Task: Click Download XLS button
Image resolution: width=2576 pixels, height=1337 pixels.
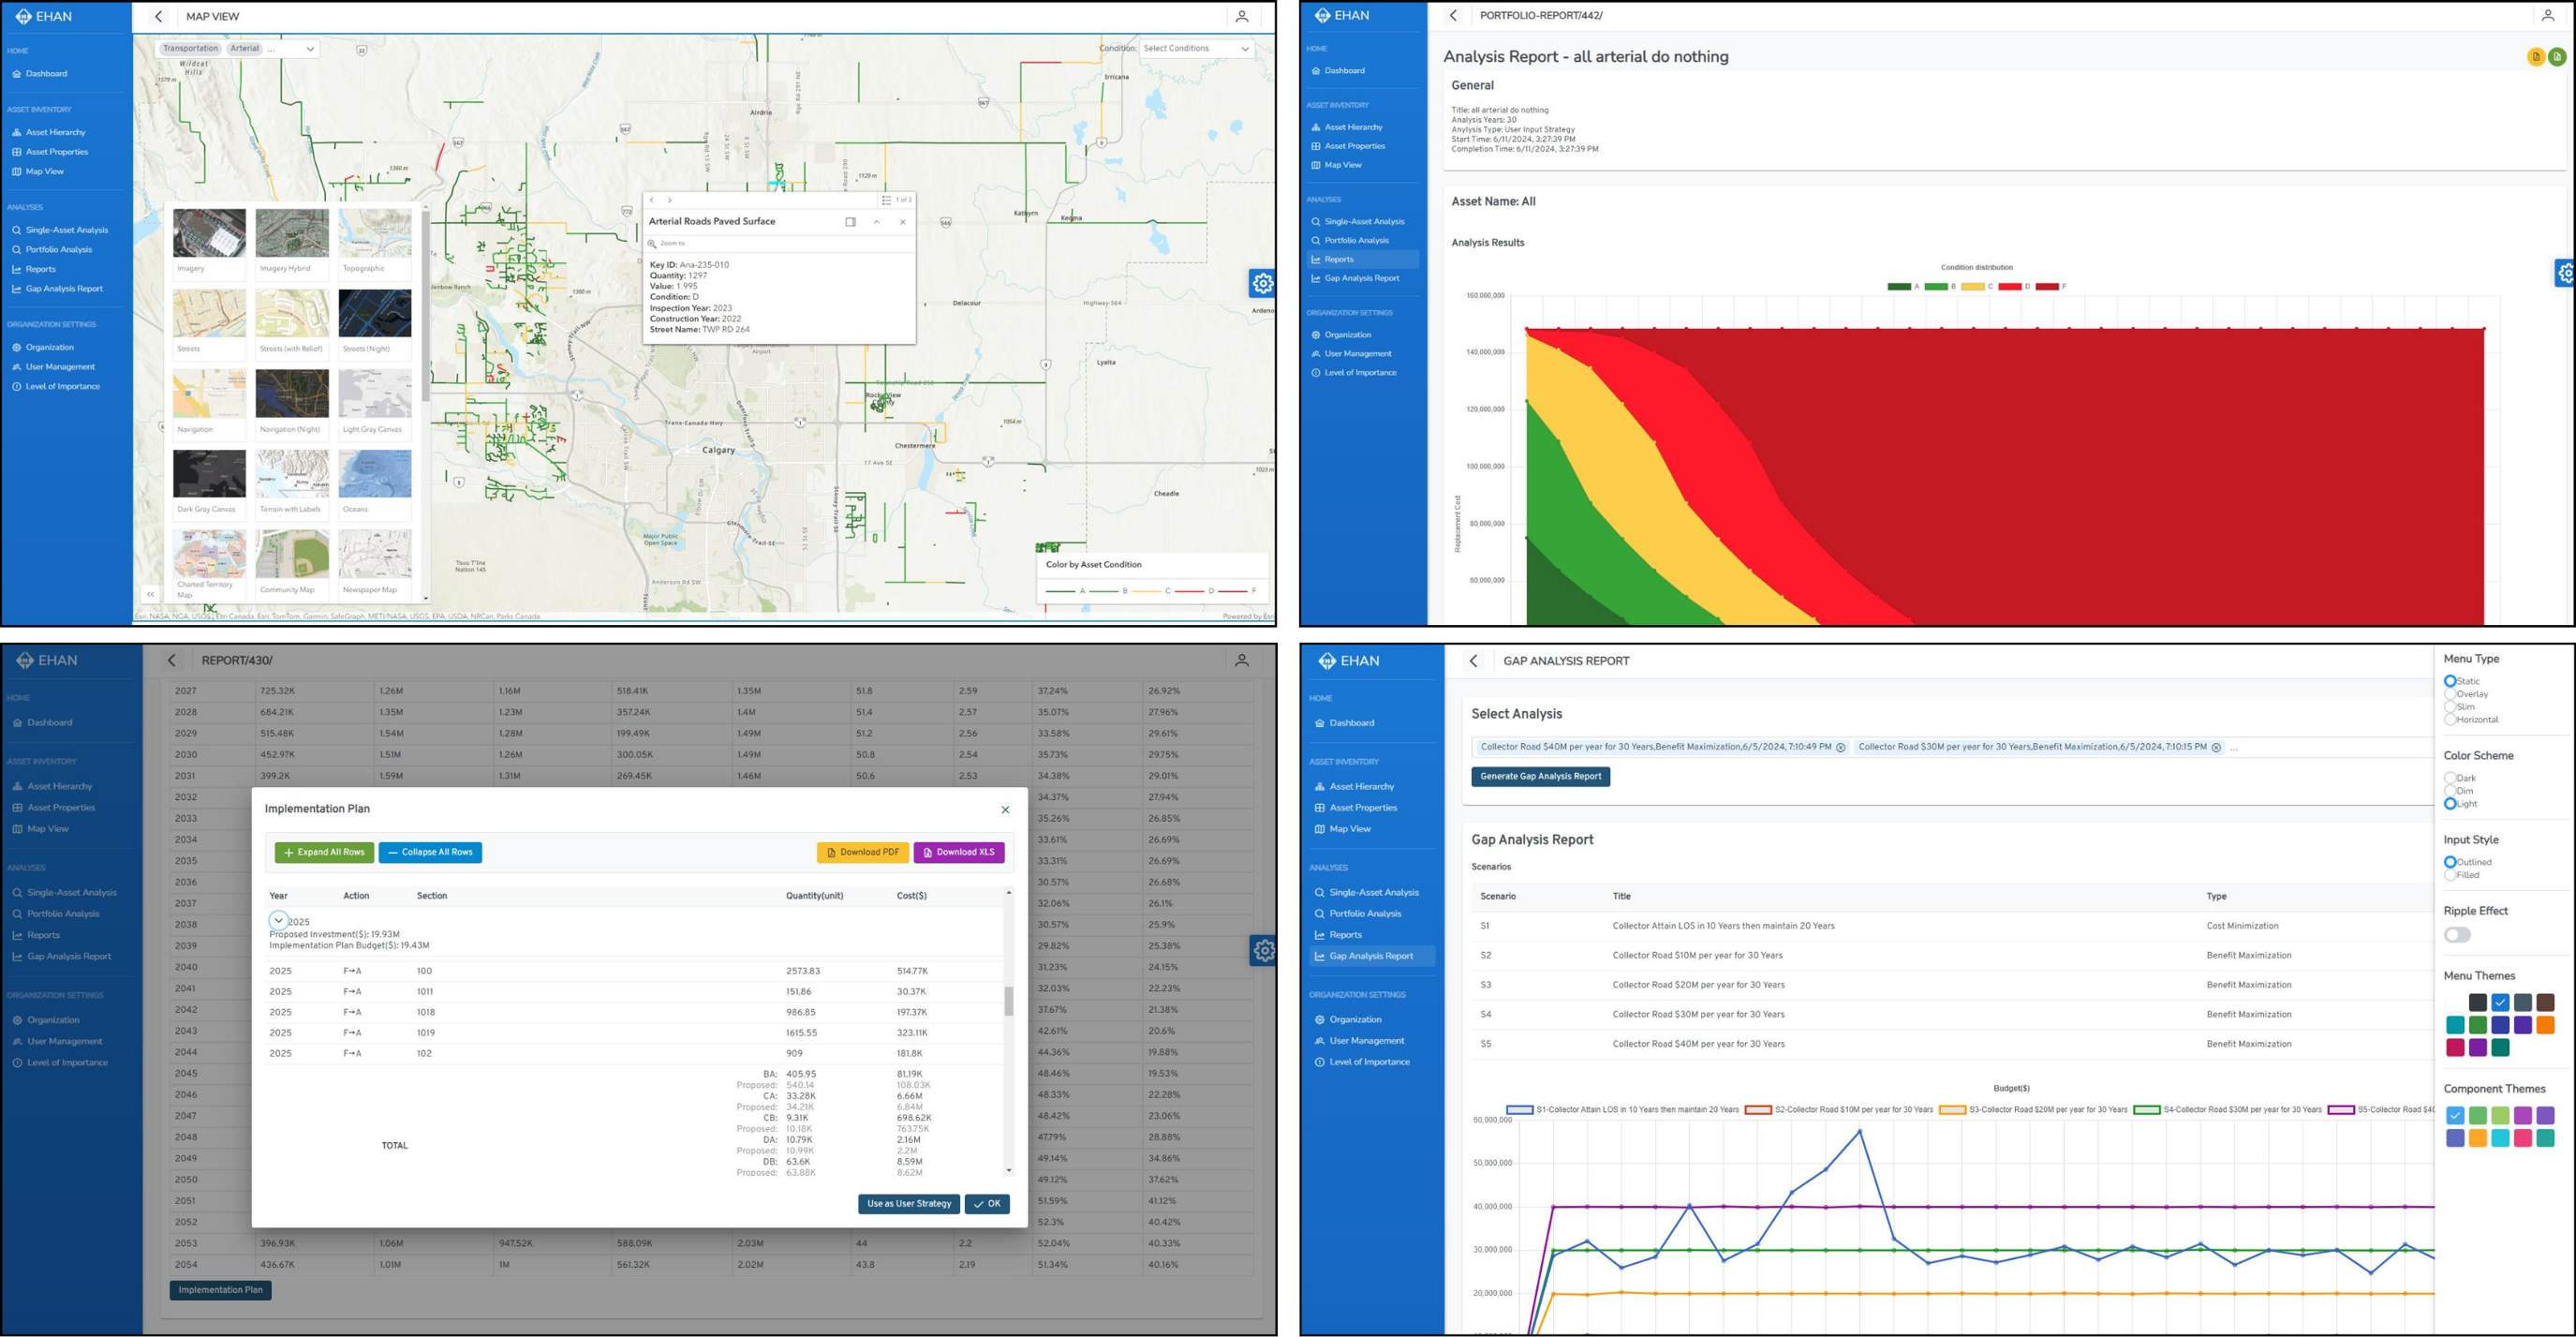Action: [x=959, y=852]
